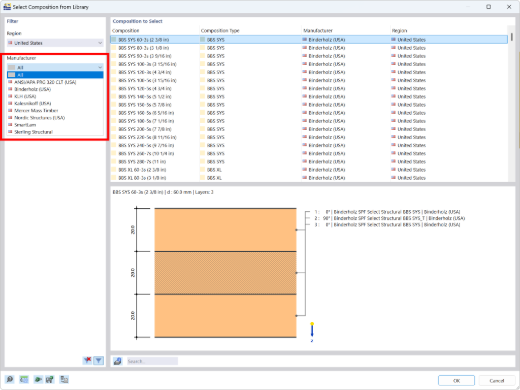Sort by the Composition column header

coord(155,31)
